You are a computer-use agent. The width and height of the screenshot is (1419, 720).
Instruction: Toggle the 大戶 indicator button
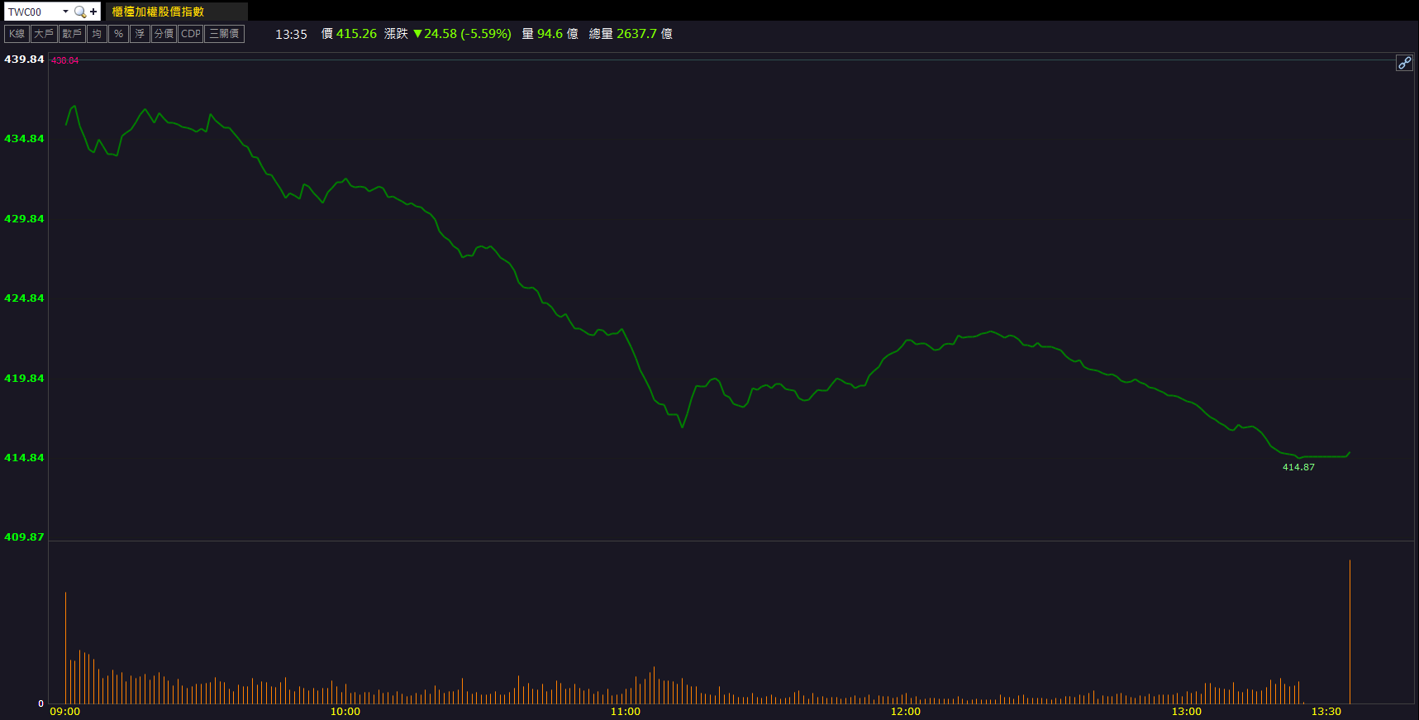[x=43, y=34]
